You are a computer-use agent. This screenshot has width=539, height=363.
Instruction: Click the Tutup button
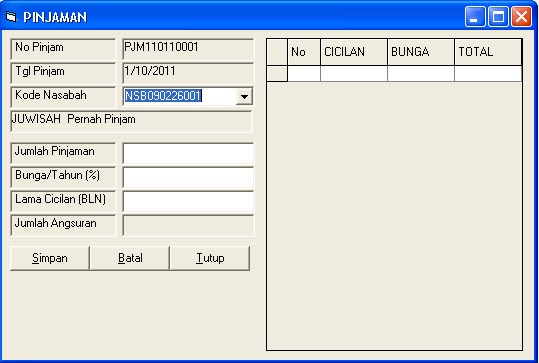click(210, 258)
